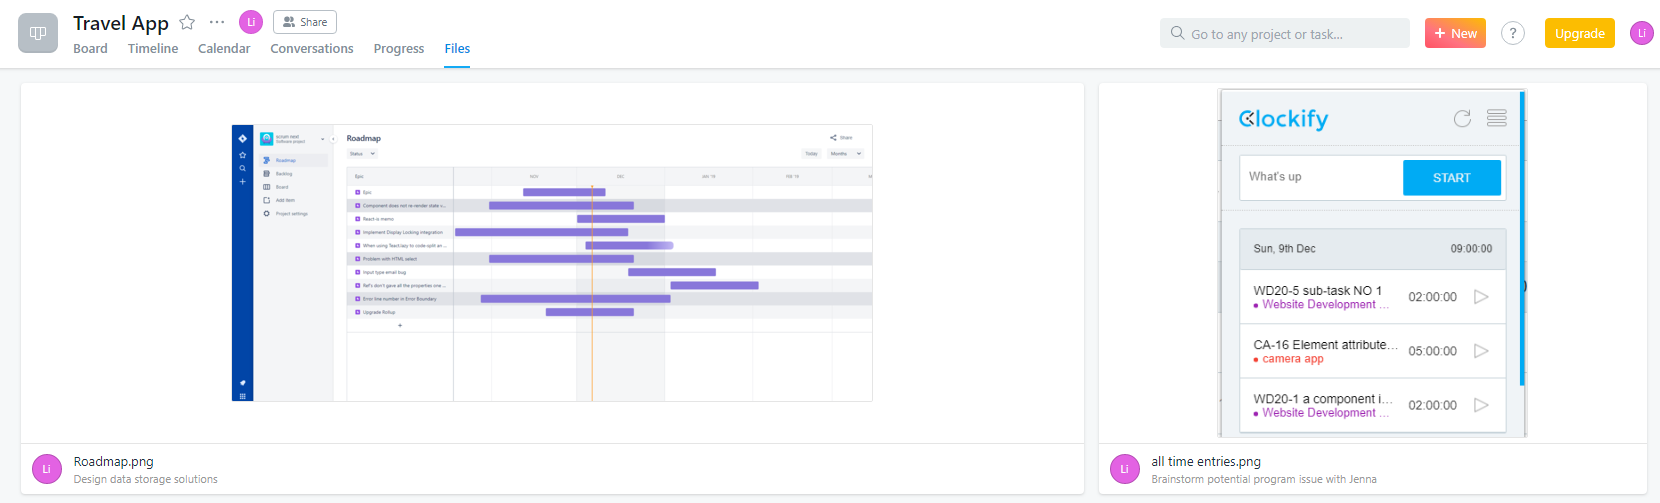Open the project actions ellipsis menu
This screenshot has height=503, width=1660.
coord(217,22)
